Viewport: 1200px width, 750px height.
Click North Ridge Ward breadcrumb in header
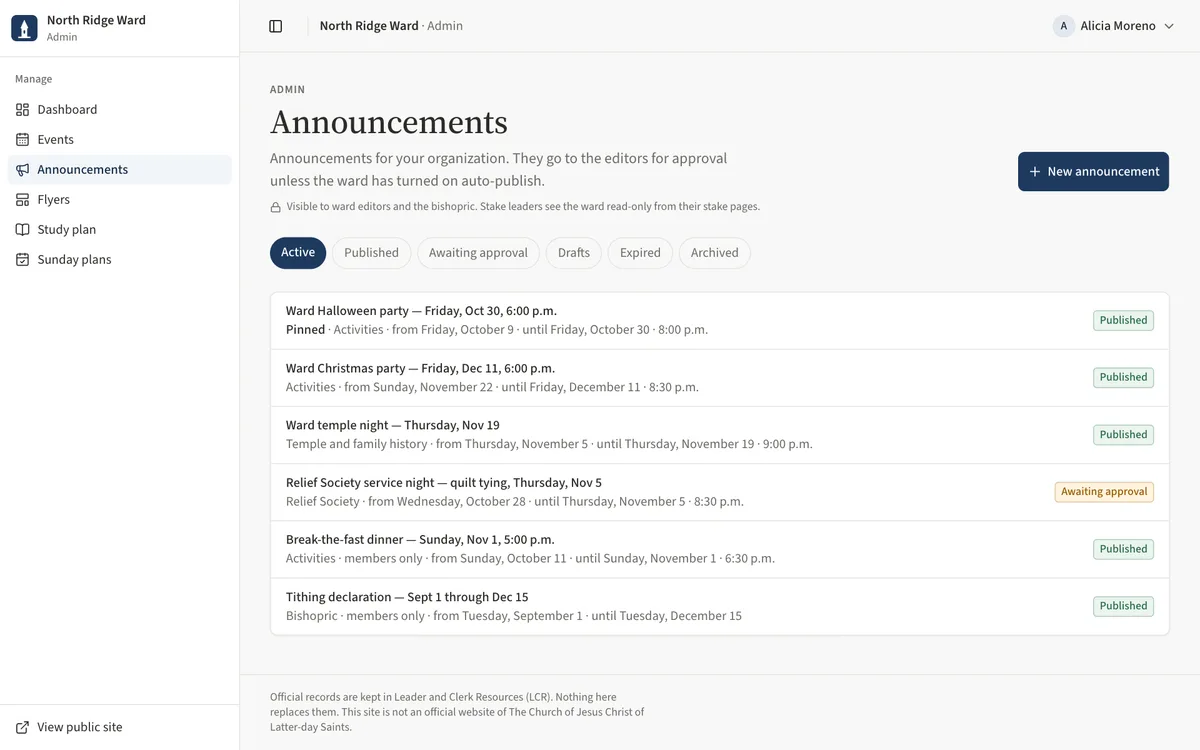(369, 26)
